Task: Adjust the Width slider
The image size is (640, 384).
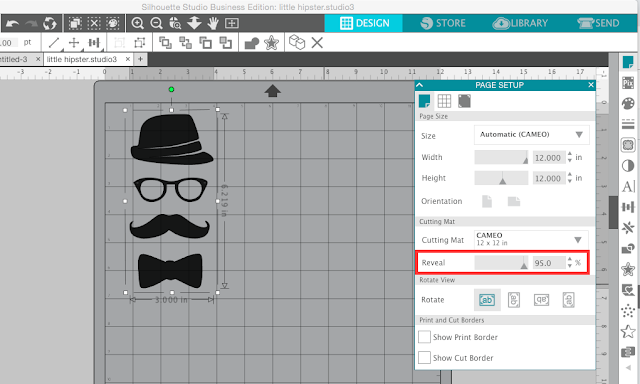Action: point(501,158)
